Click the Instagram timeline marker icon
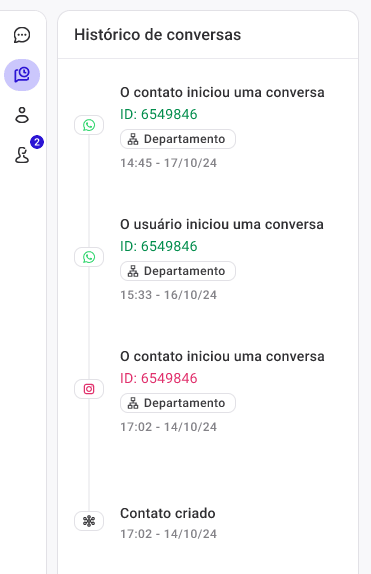The height and width of the screenshot is (574, 371). click(x=89, y=389)
